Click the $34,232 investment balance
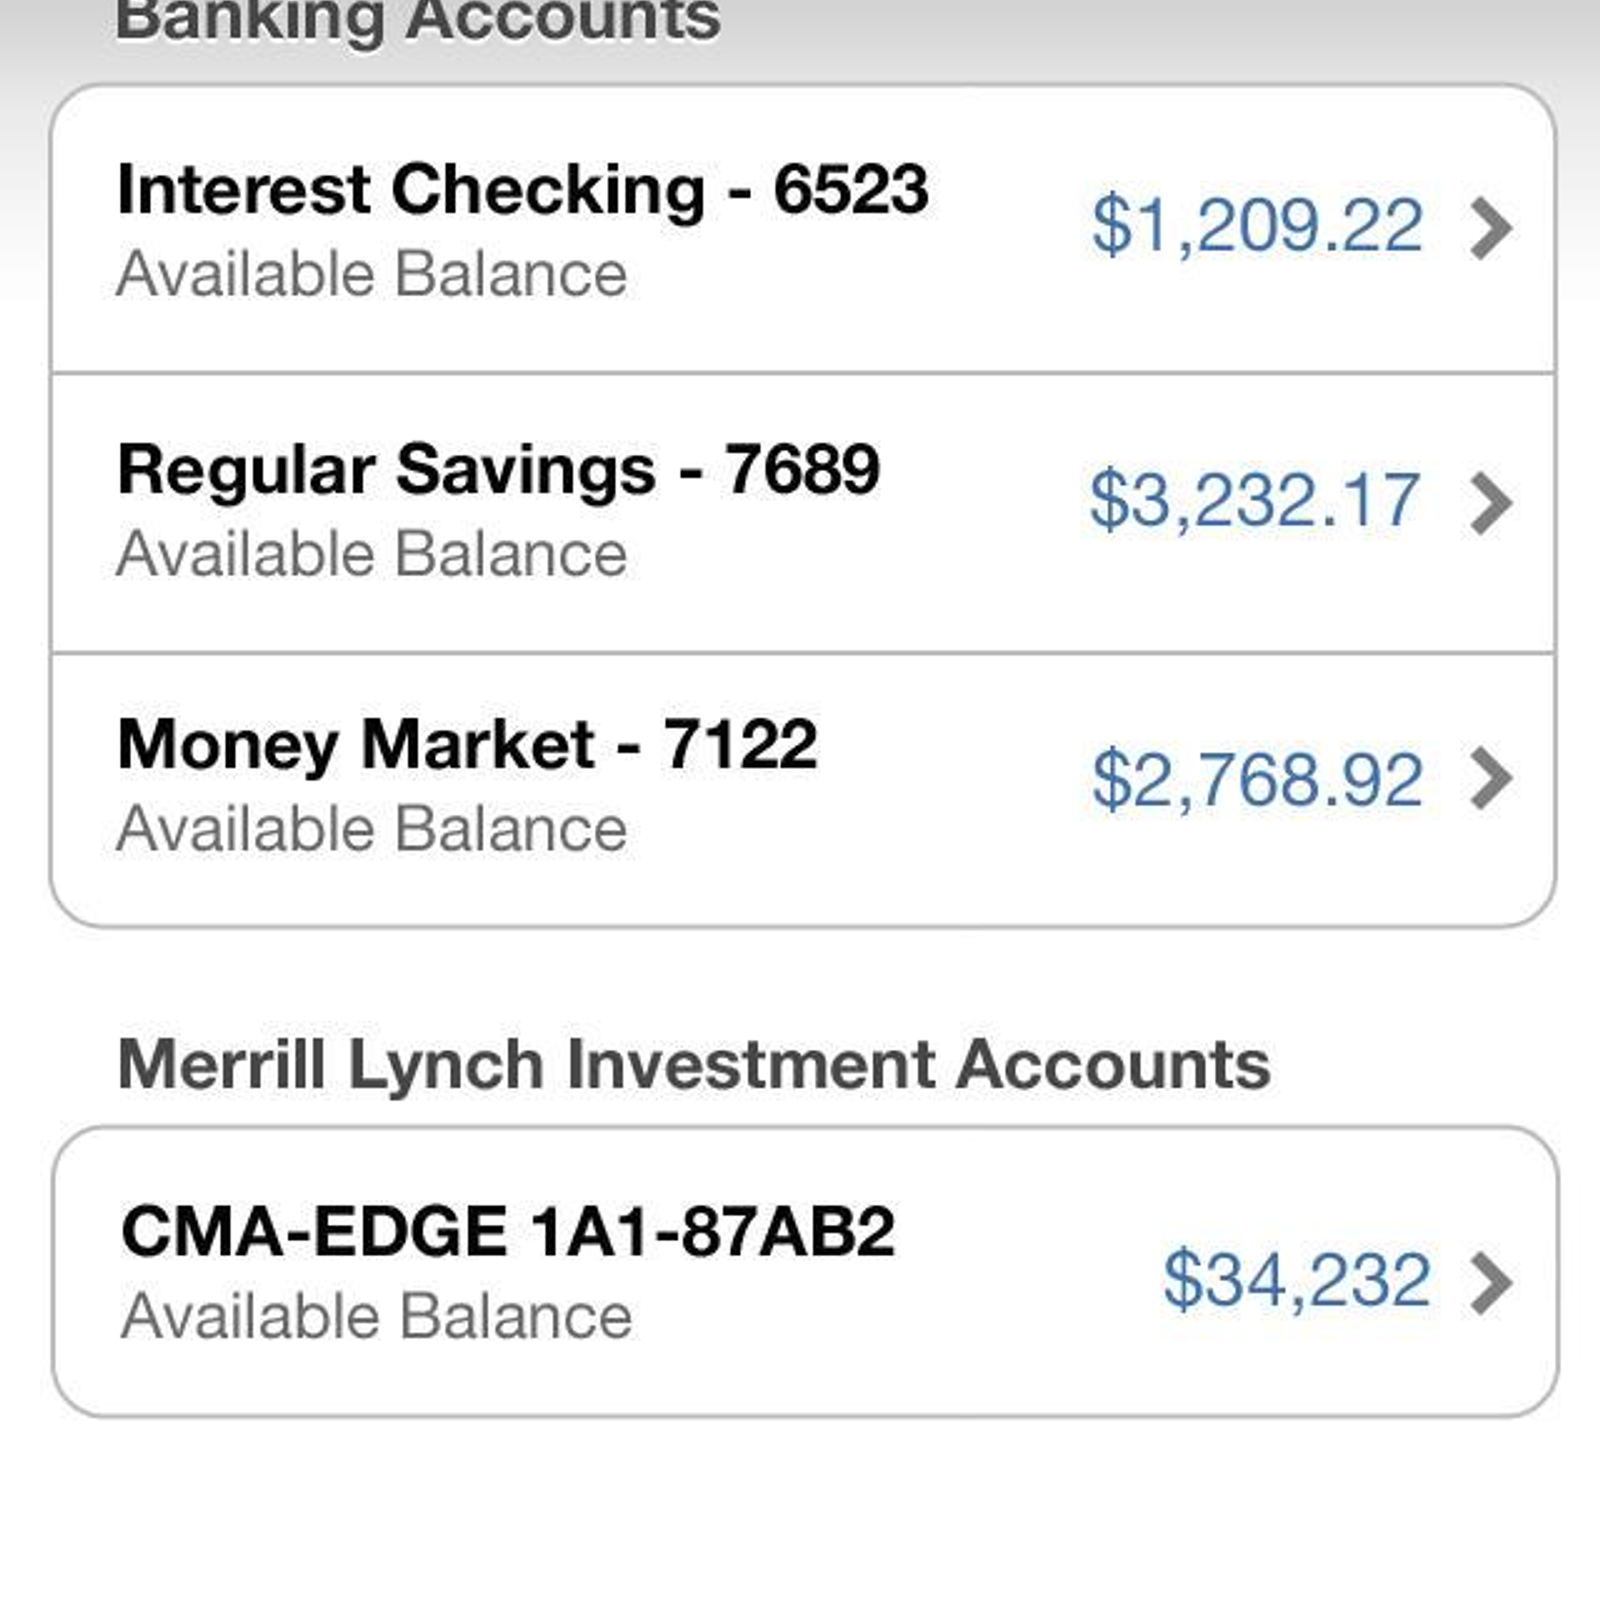Viewport: 1600px width, 1600px height. click(1297, 1281)
